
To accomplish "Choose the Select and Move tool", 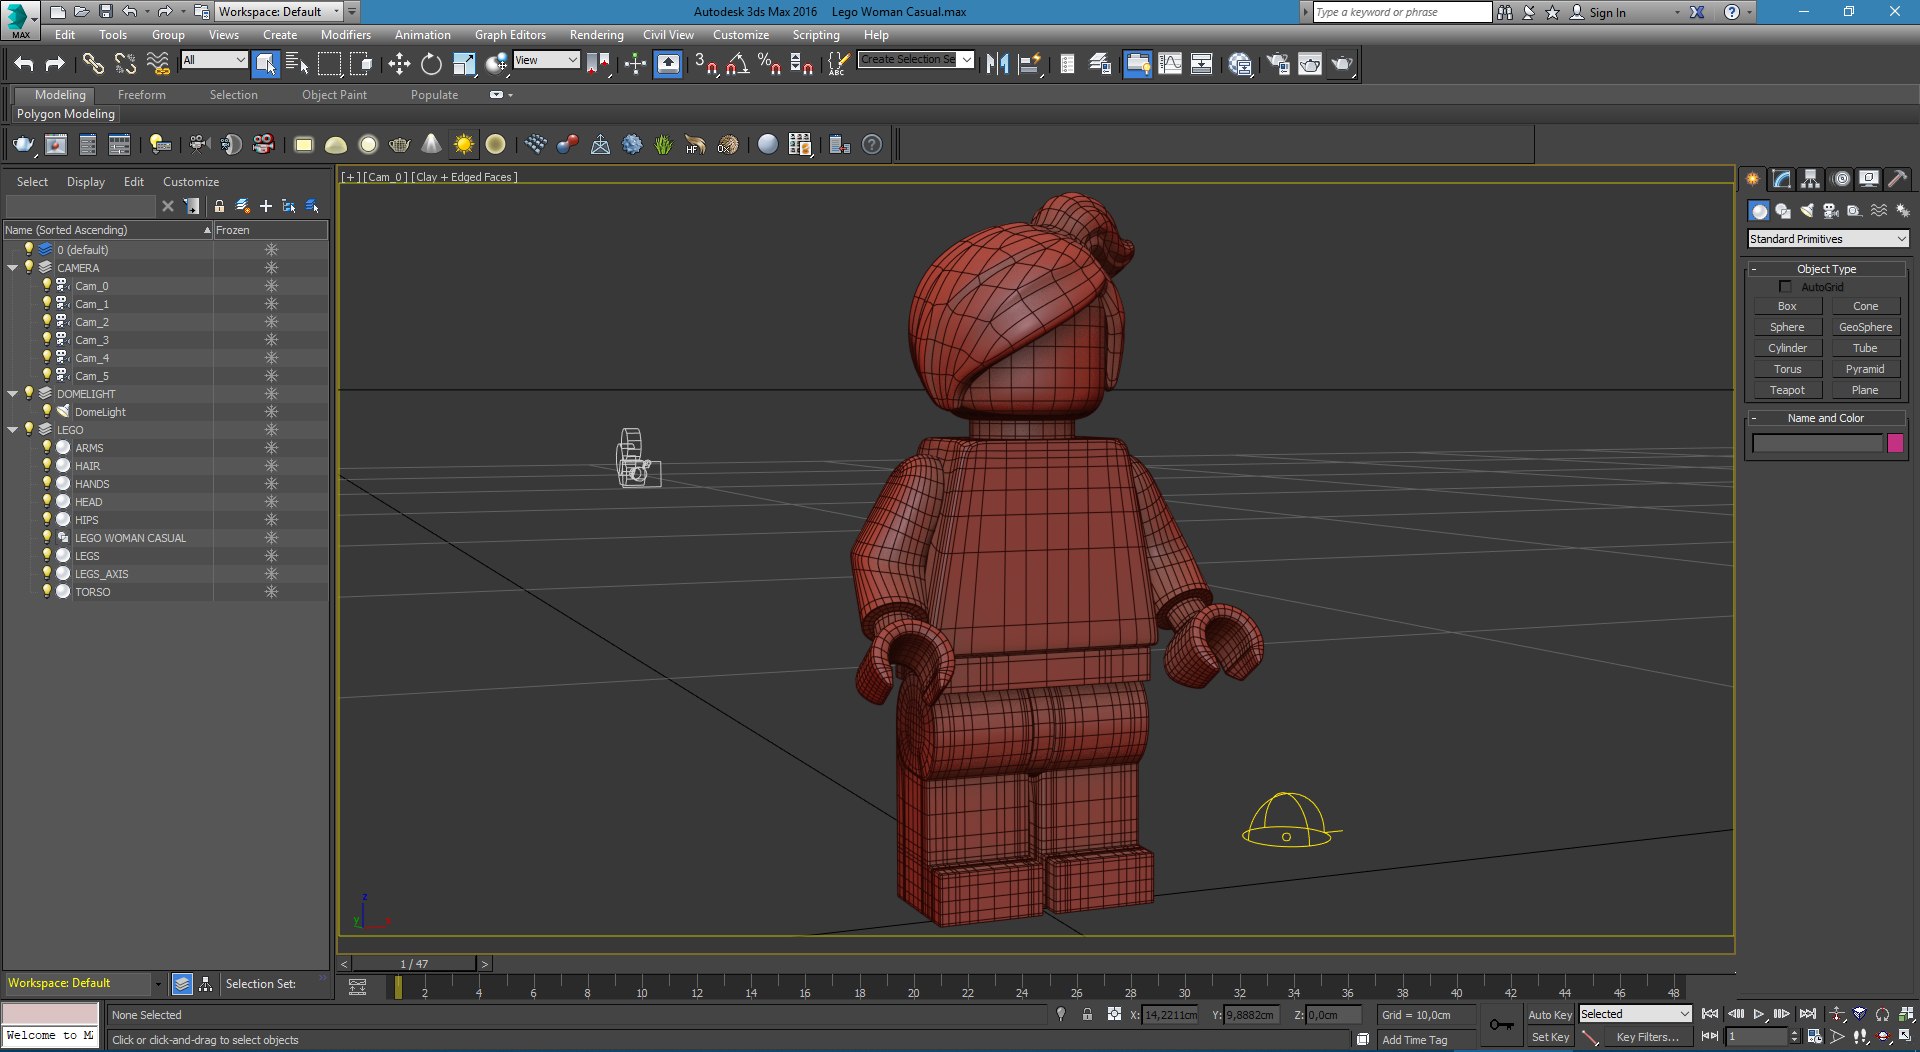I will (x=399, y=64).
